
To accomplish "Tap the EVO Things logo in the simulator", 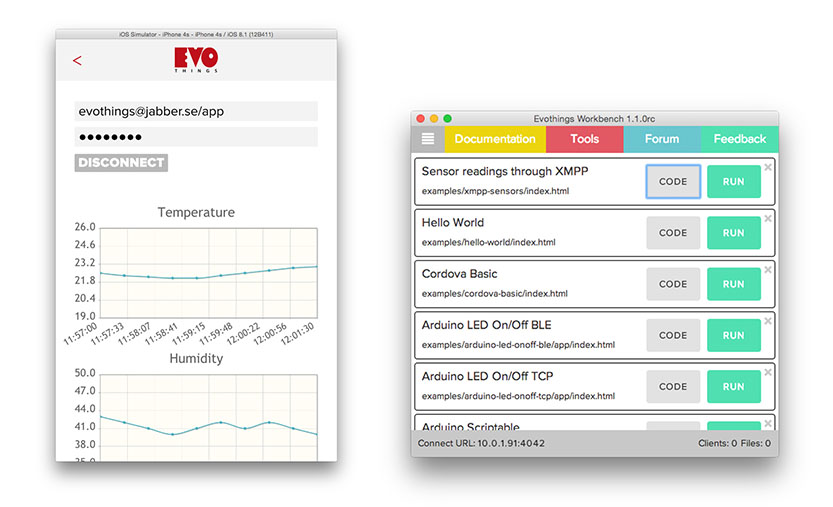I will (x=196, y=60).
